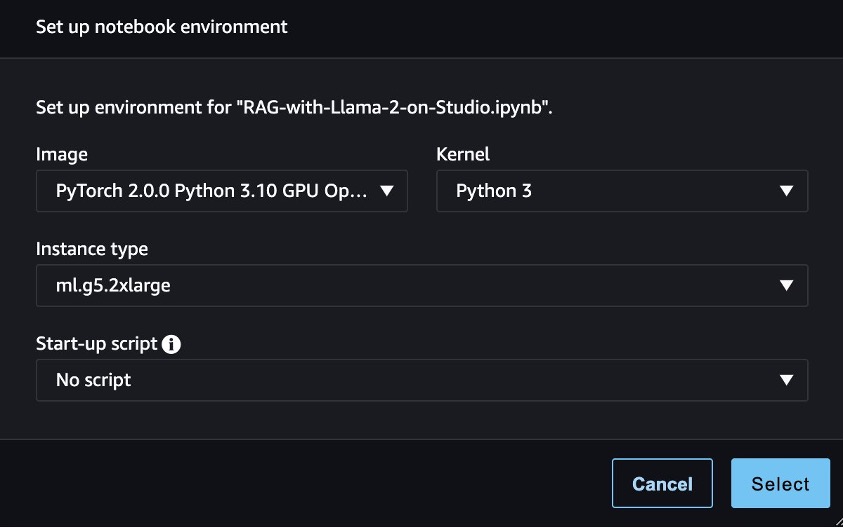Click the Kernel dropdown triangle icon

786,191
